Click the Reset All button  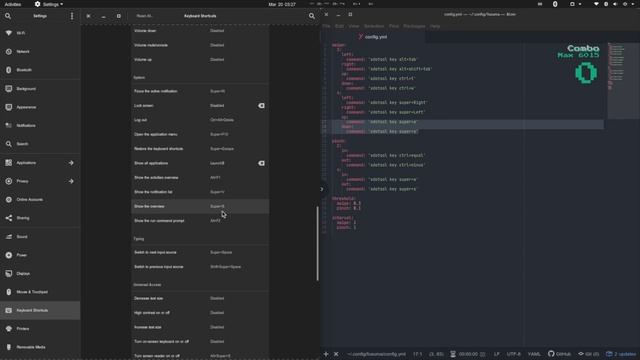[x=144, y=16]
